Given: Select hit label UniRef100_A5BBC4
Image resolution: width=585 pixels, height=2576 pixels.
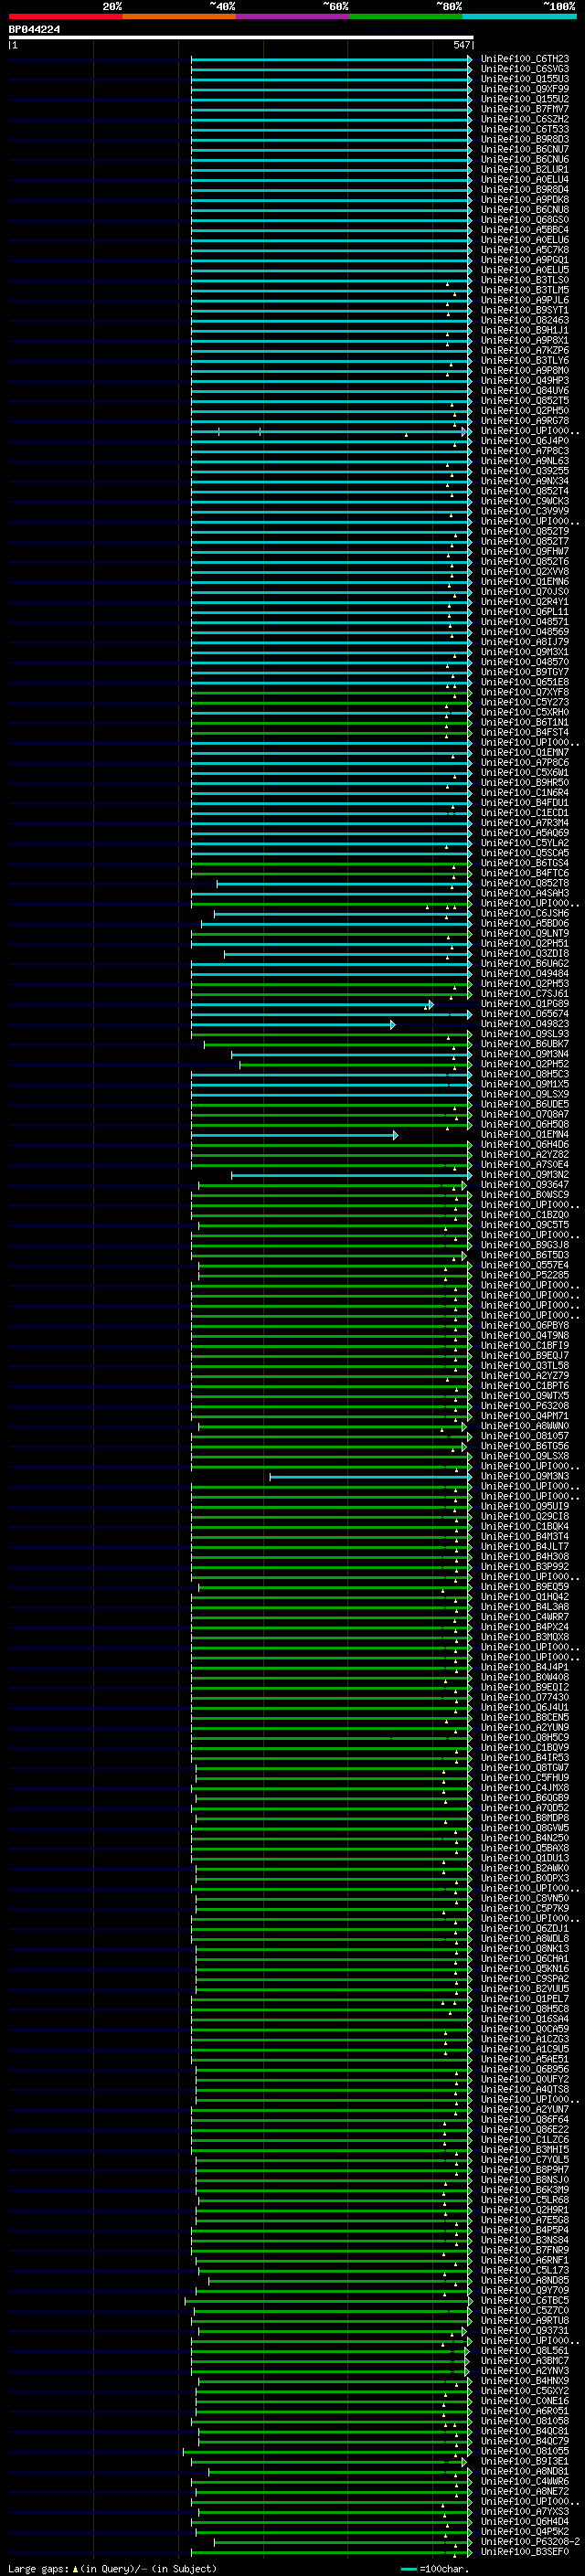Looking at the screenshot, I should [525, 230].
